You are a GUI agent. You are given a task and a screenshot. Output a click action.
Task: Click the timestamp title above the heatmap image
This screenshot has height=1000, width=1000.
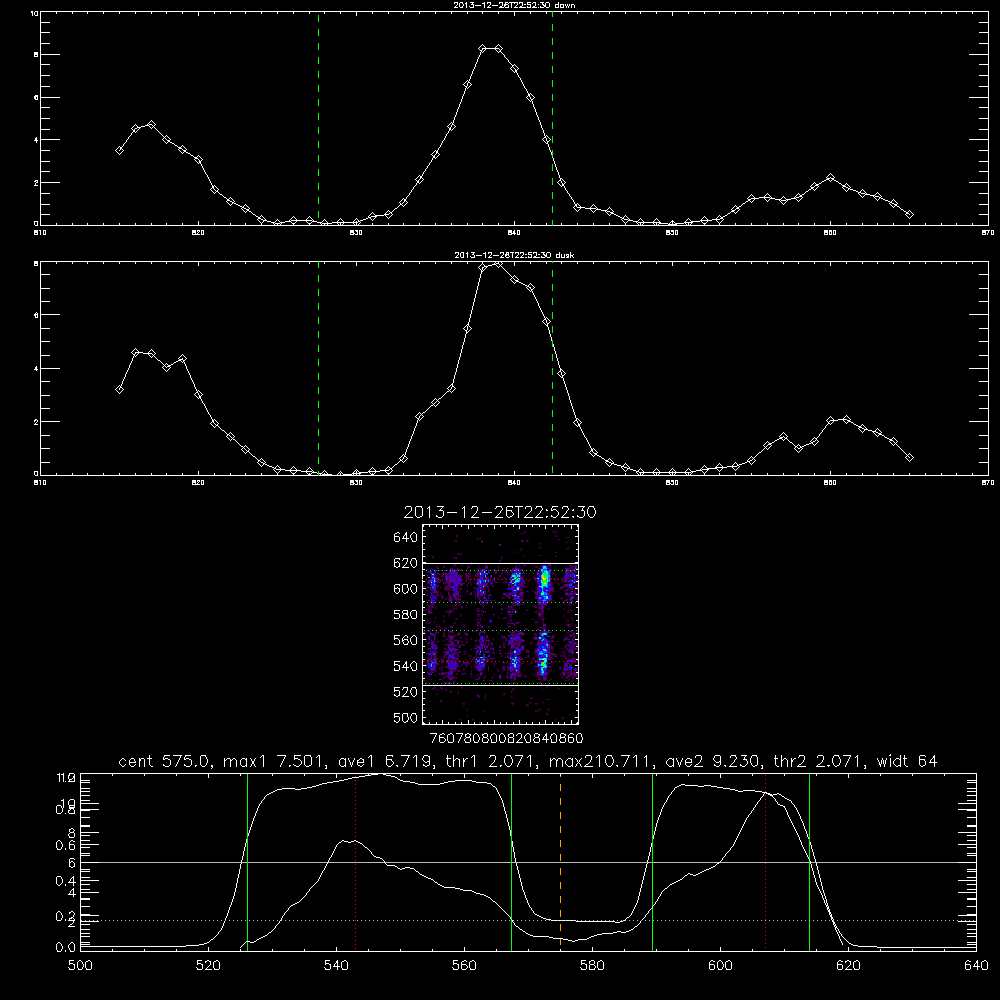pyautogui.click(x=500, y=512)
